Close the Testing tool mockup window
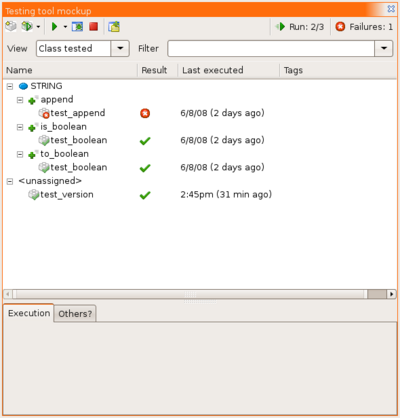Viewport: 400px width, 418px height. pyautogui.click(x=391, y=9)
